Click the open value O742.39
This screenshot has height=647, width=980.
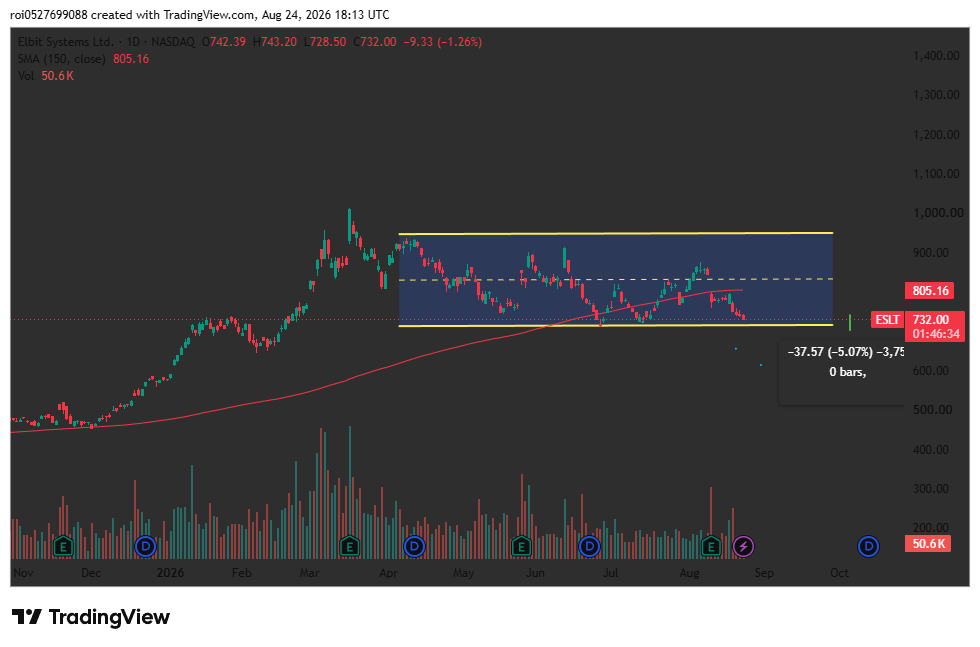coord(224,42)
